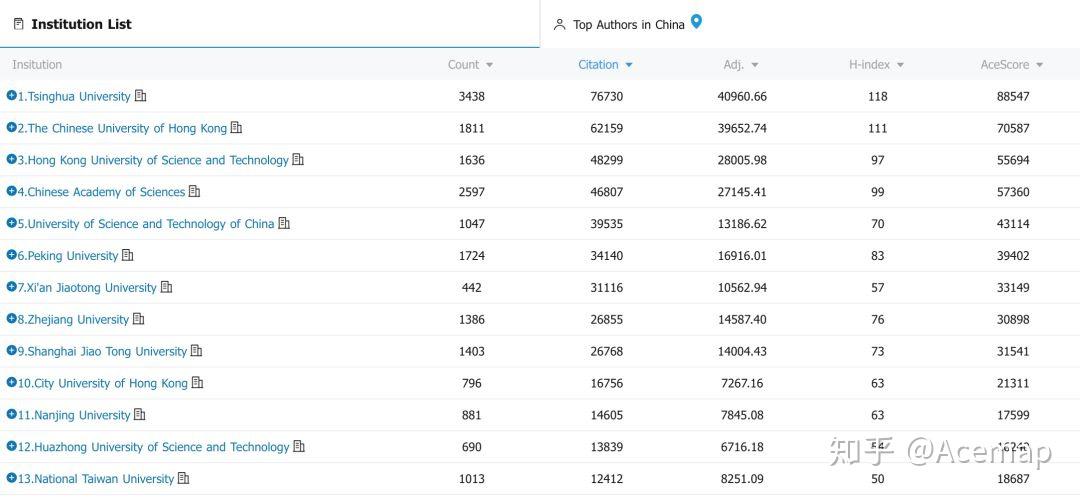Click building icon next to Zhejiang University
The image size is (1080, 500).
pos(139,320)
